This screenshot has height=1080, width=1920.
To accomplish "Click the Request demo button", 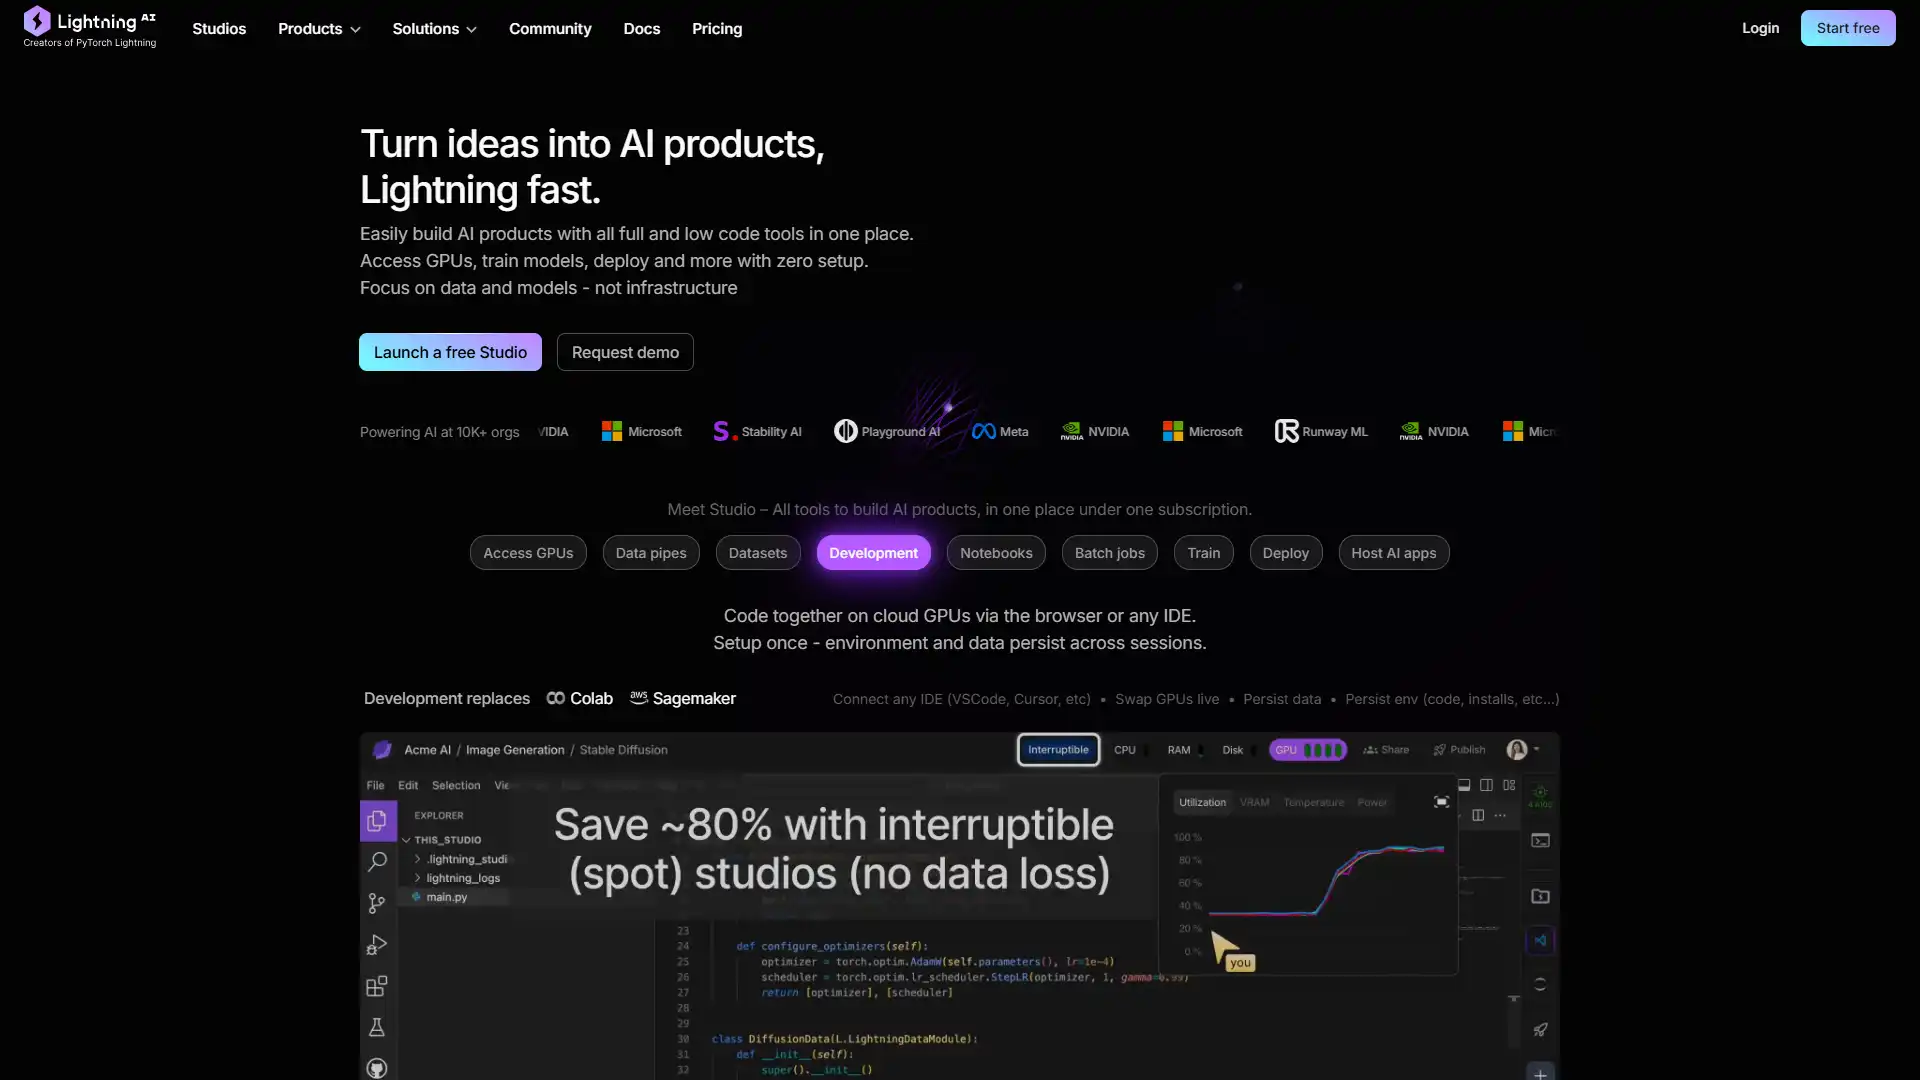I will coord(625,352).
